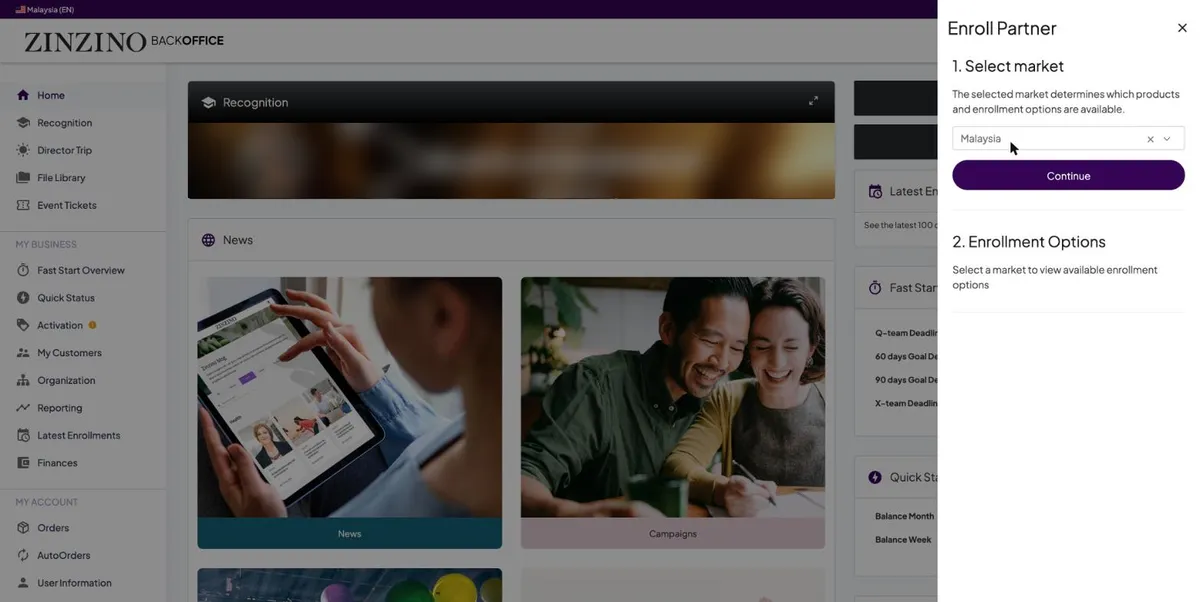
Task: Open Reporting sidebar link
Action: tap(60, 408)
